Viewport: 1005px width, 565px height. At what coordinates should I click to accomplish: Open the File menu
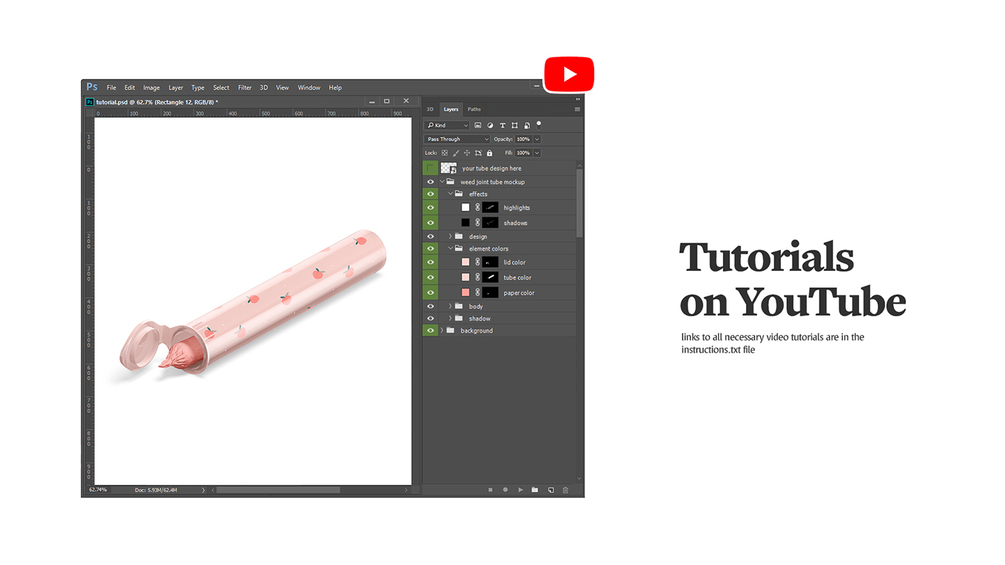tap(112, 88)
